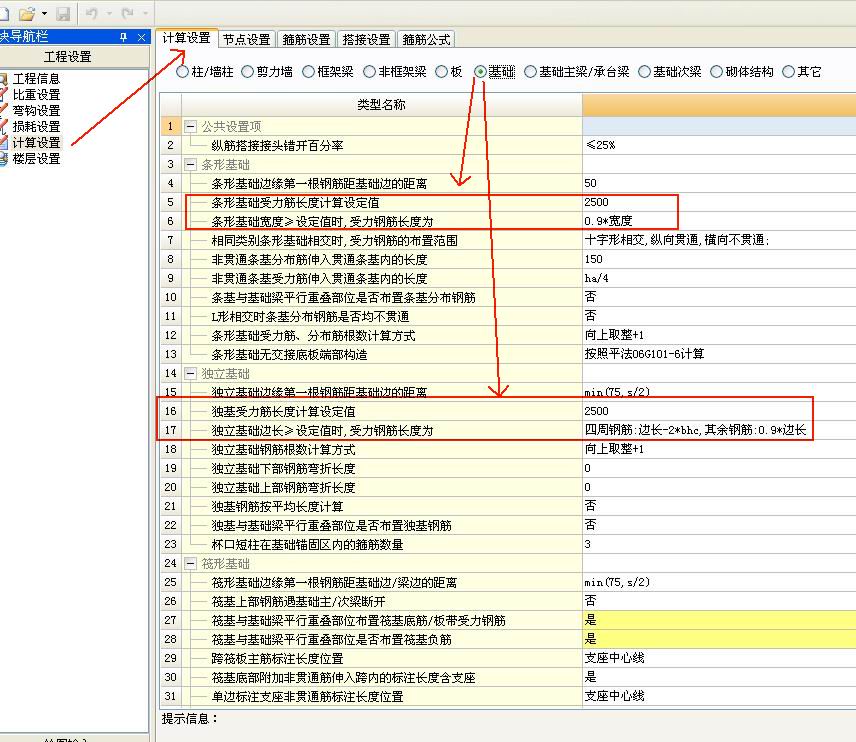Open 楼层设置 in the navigation list
Viewport: 856px width, 742px height.
pos(36,159)
